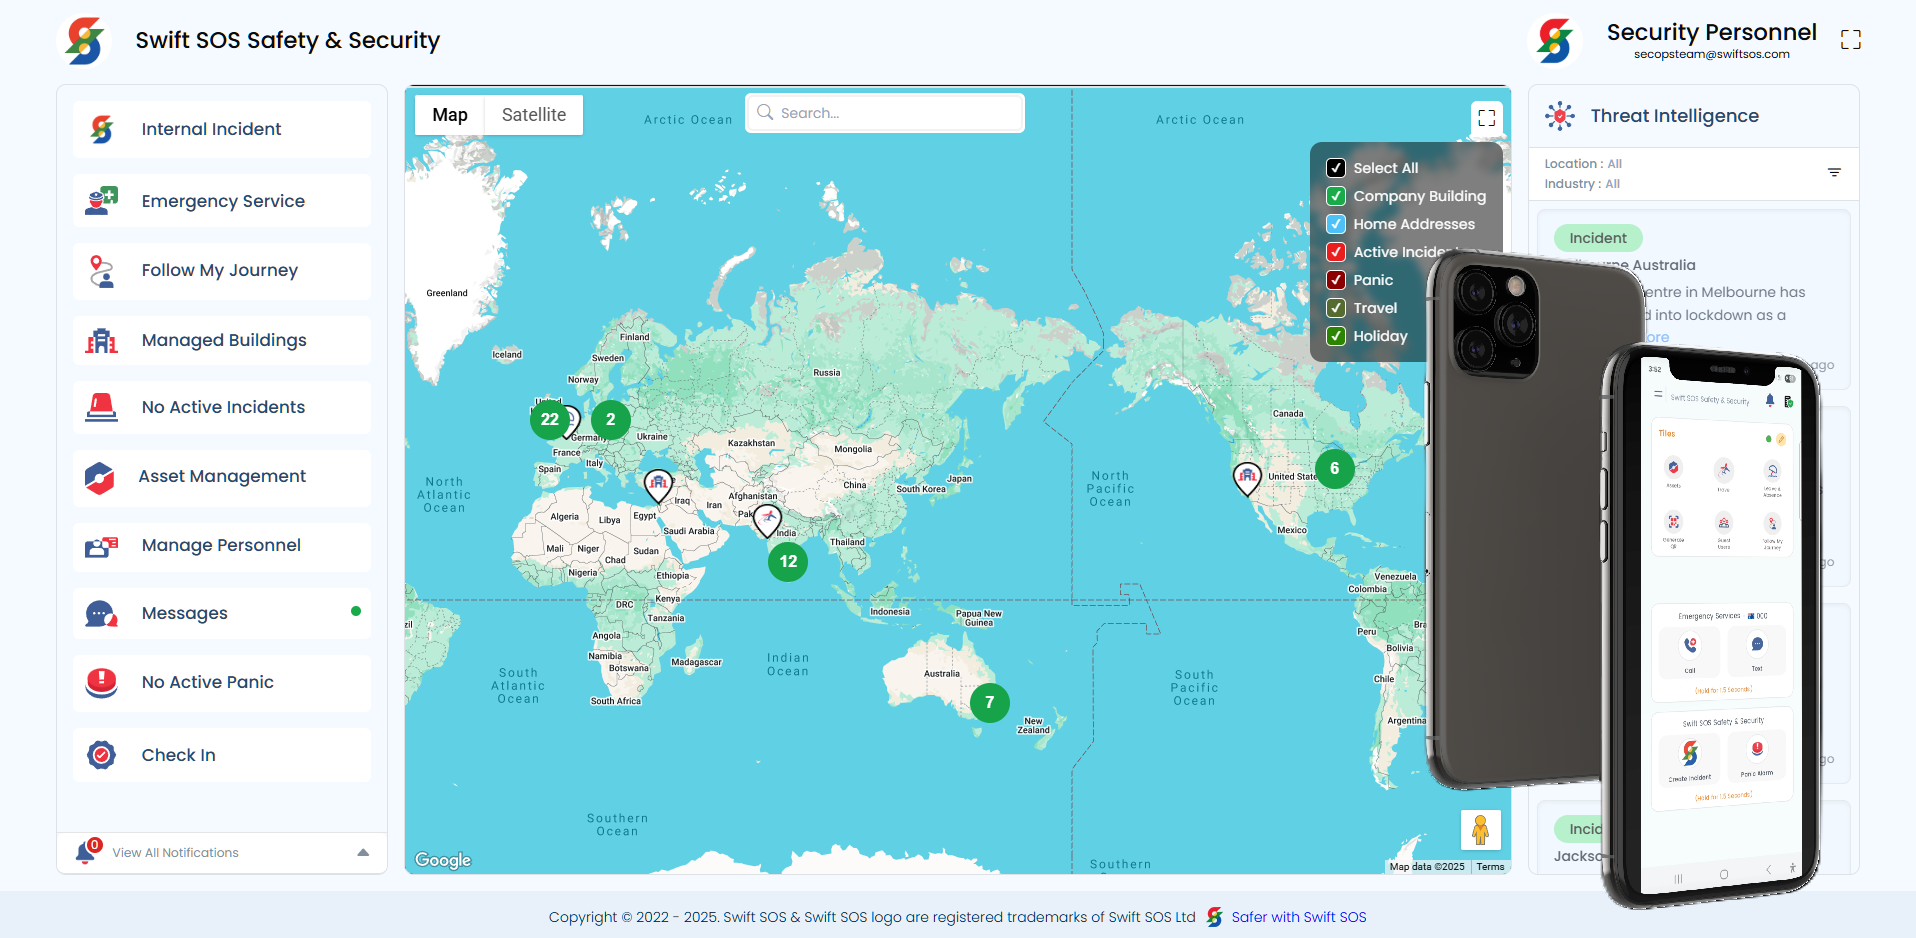
Task: Click the Follow My Journey icon
Action: [x=102, y=271]
